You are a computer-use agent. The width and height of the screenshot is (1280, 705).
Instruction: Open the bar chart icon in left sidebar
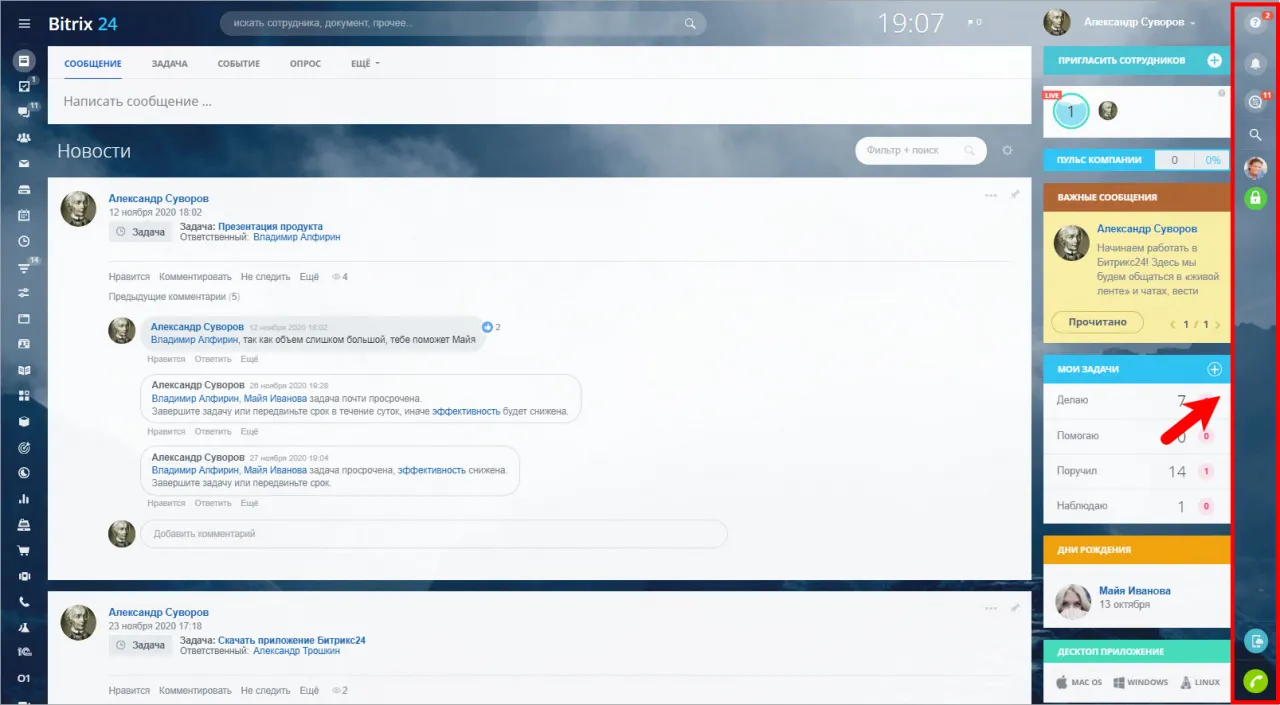(24, 499)
